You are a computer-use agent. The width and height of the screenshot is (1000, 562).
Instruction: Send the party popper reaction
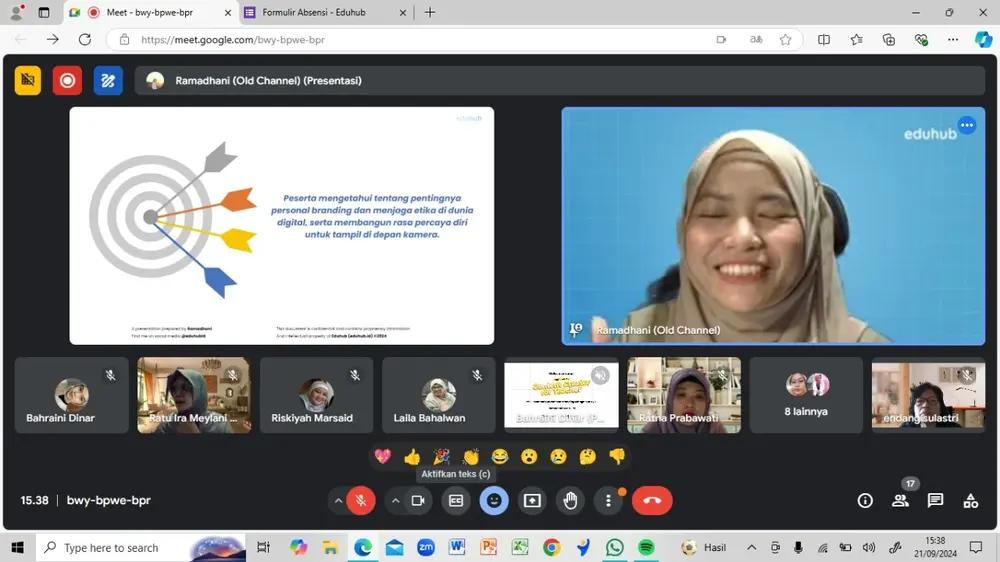click(x=441, y=456)
